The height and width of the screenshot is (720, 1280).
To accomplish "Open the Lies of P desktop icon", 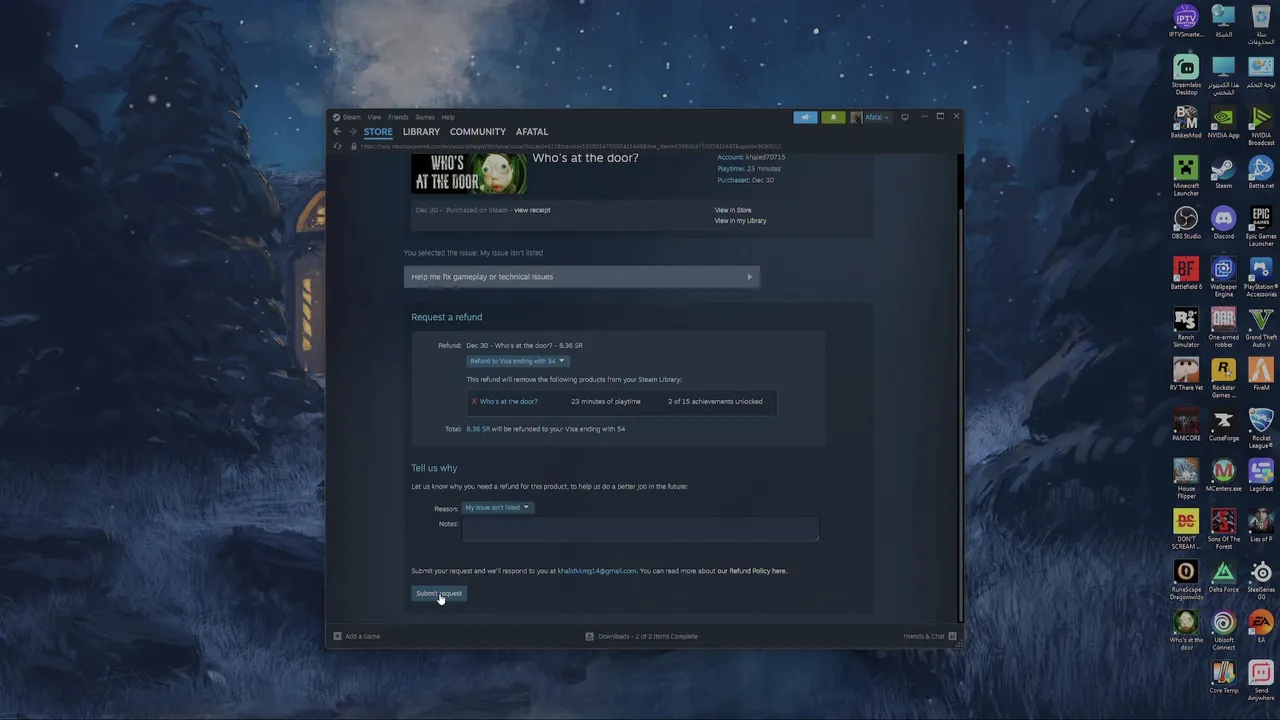I will tap(1261, 526).
